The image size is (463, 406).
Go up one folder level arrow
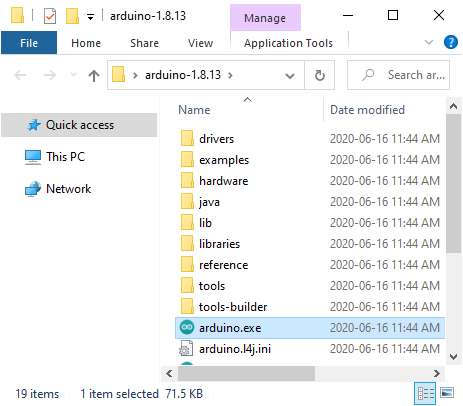tap(94, 75)
